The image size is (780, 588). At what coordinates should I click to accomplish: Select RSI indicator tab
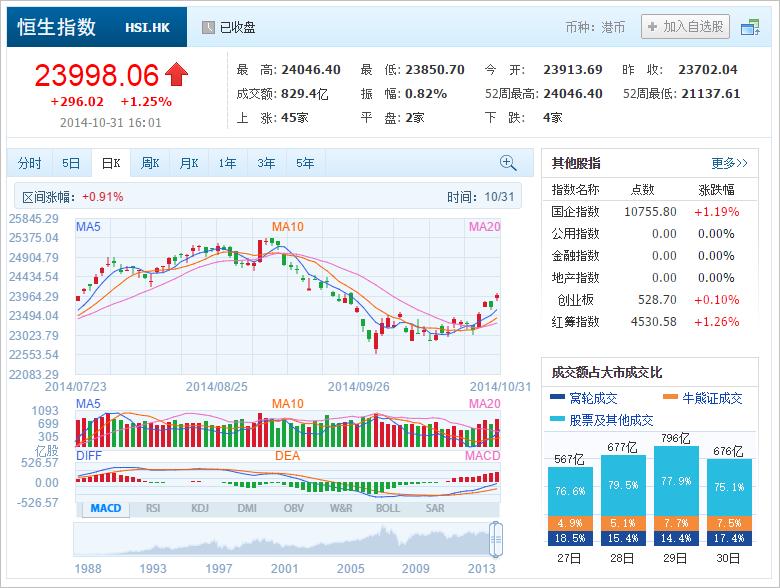coord(153,508)
